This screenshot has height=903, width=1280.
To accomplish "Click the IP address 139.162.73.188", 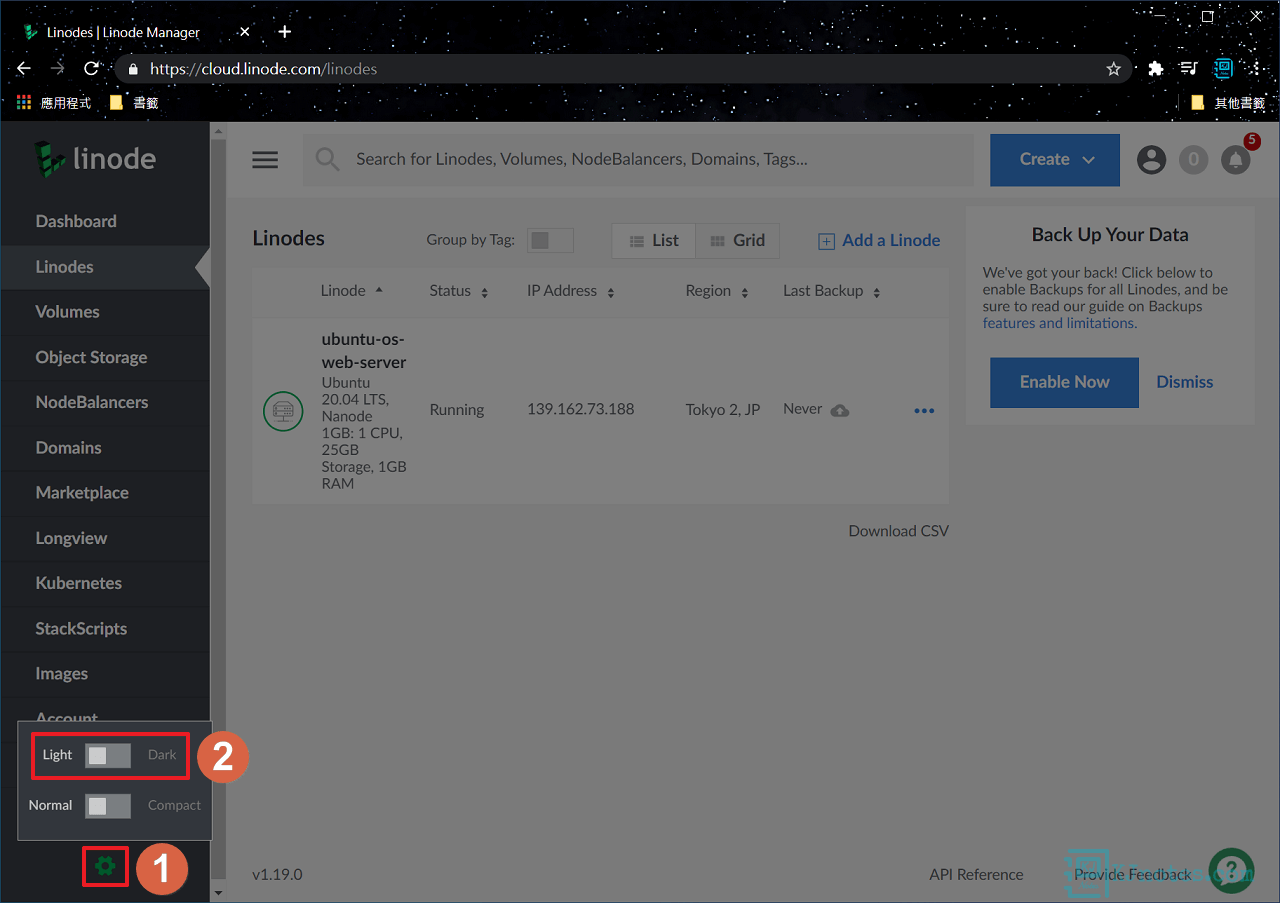I will pos(581,409).
